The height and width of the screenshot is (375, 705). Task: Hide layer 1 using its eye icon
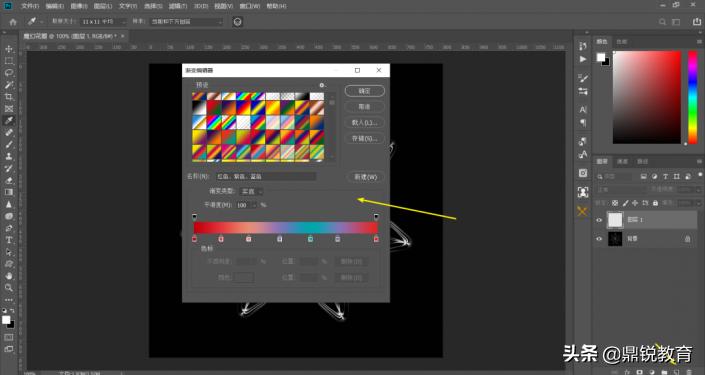(x=599, y=220)
